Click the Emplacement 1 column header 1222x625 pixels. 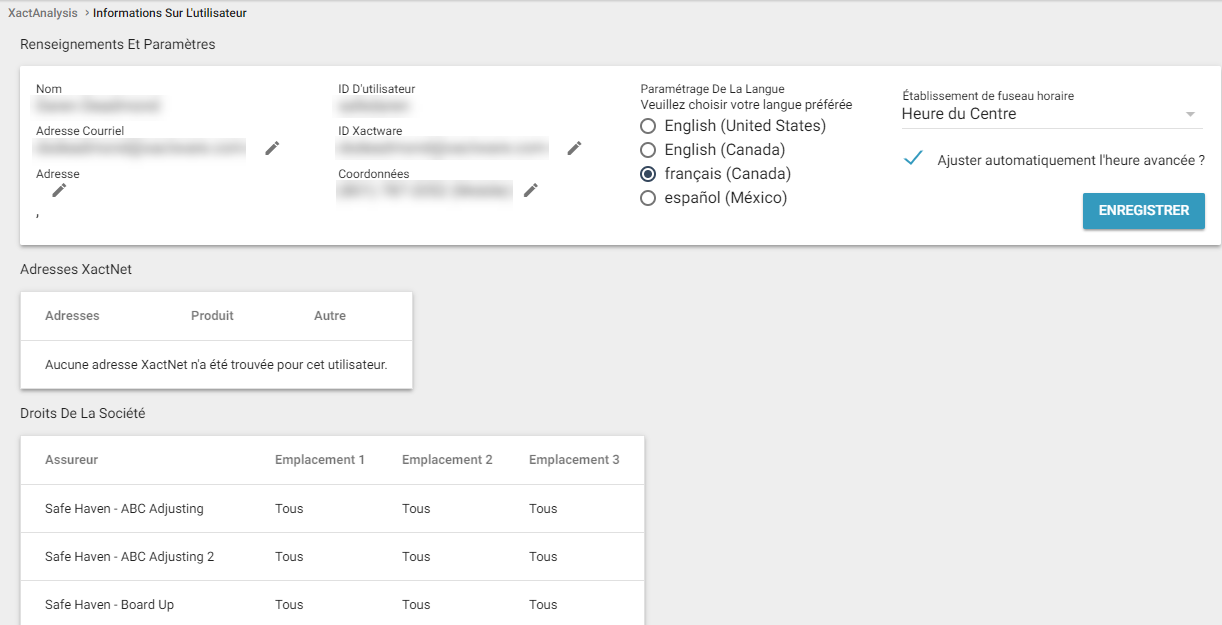[x=320, y=460]
